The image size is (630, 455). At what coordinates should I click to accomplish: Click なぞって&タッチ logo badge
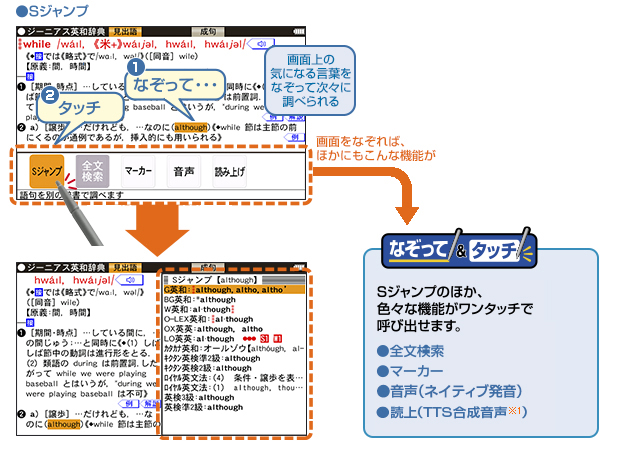458,250
